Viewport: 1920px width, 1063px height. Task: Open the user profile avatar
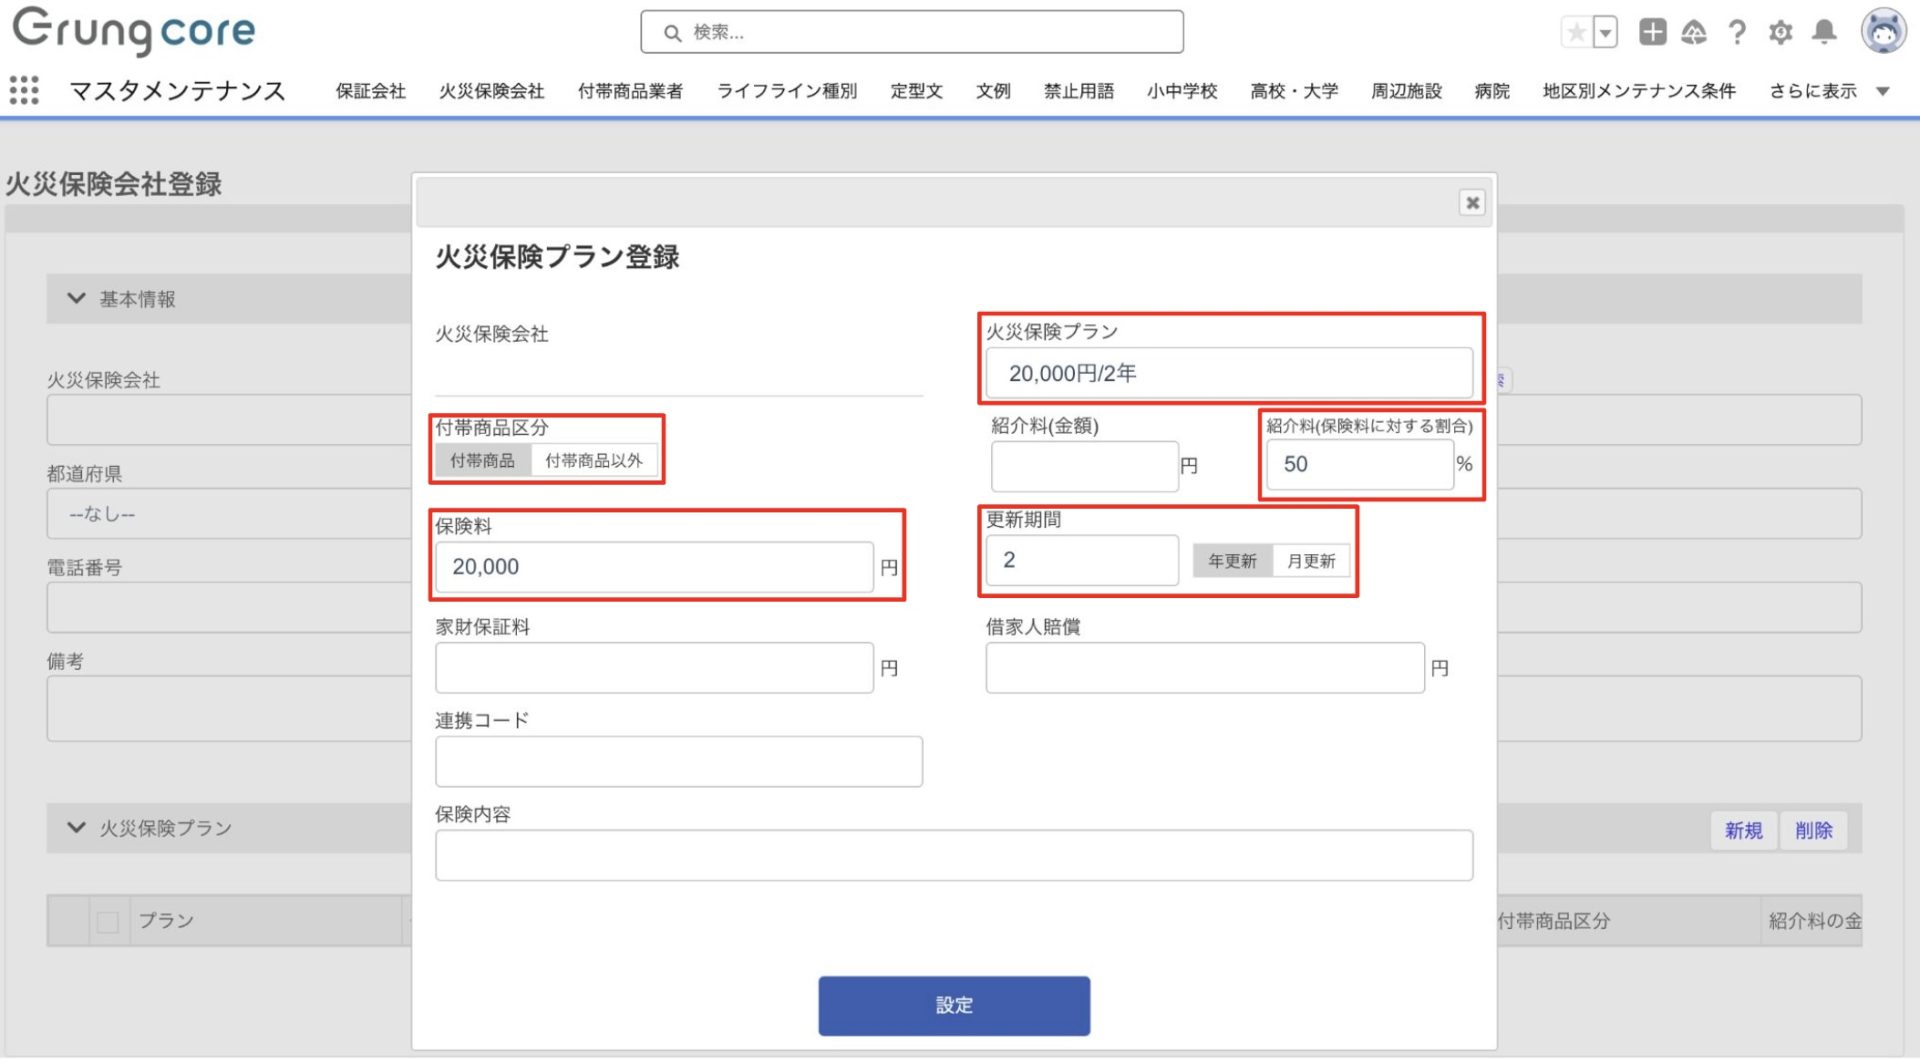[1882, 32]
